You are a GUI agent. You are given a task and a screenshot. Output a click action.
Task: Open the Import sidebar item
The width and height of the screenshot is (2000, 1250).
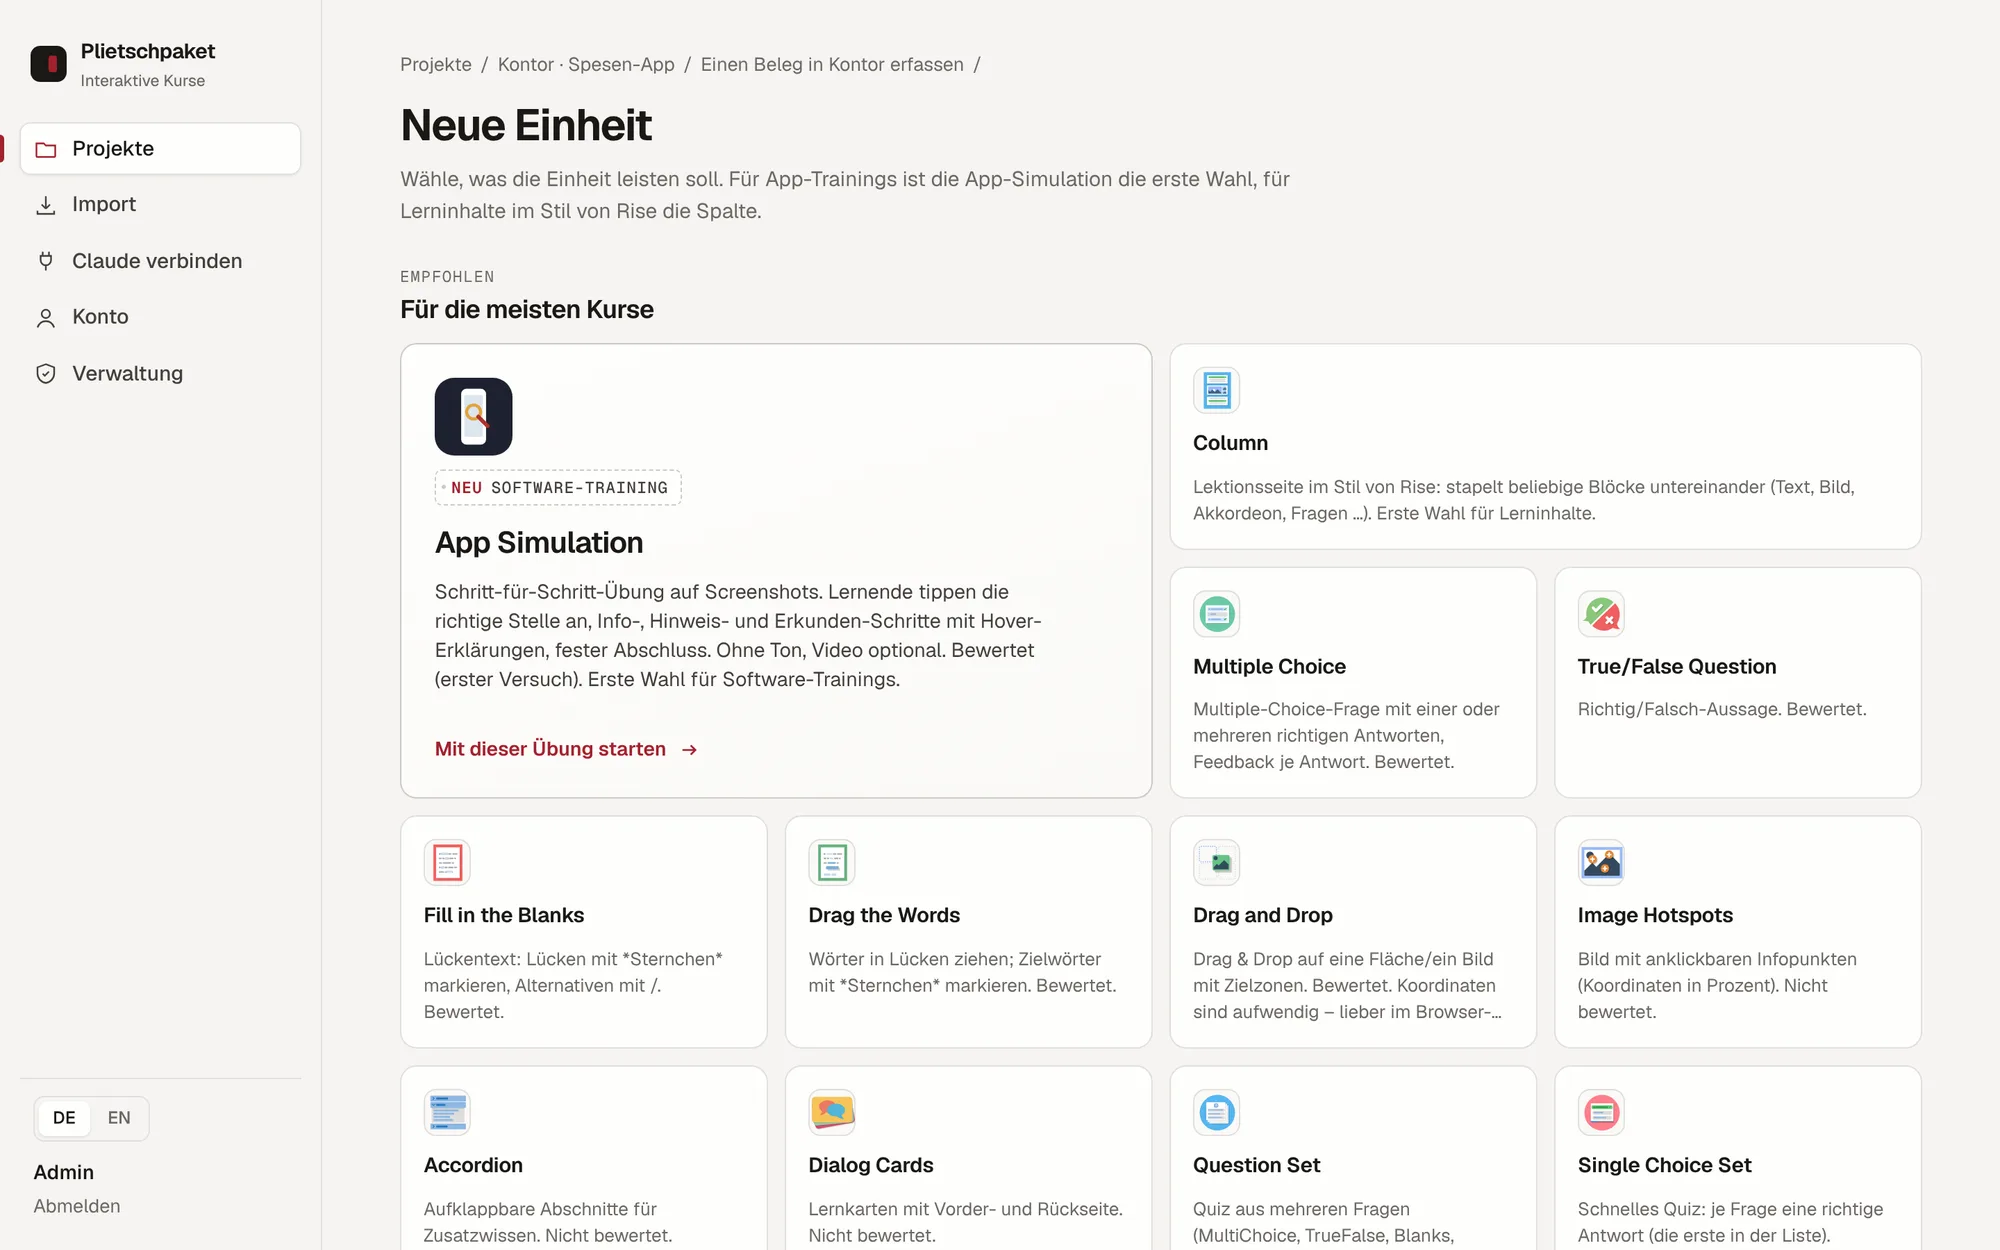click(160, 205)
